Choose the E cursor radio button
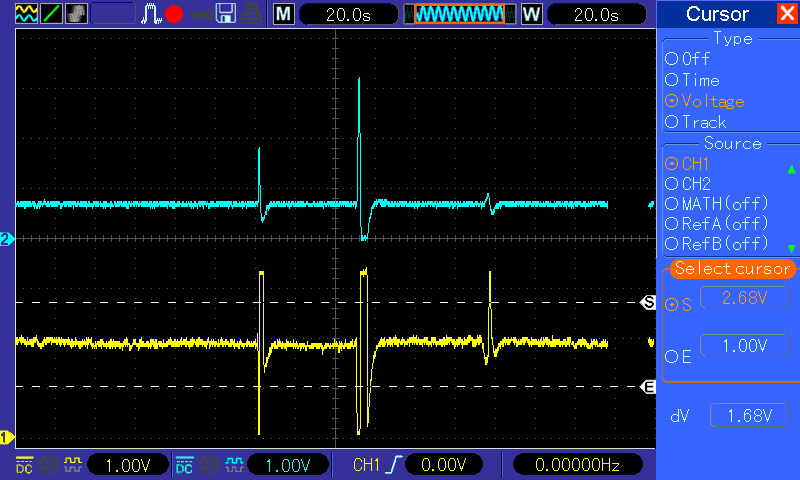 [678, 357]
